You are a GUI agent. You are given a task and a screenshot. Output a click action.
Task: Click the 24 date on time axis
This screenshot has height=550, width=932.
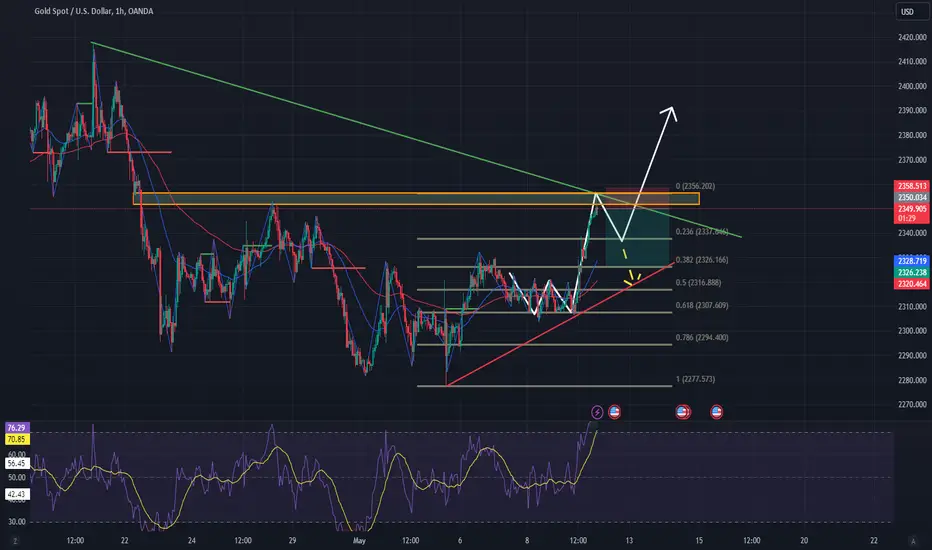191,540
